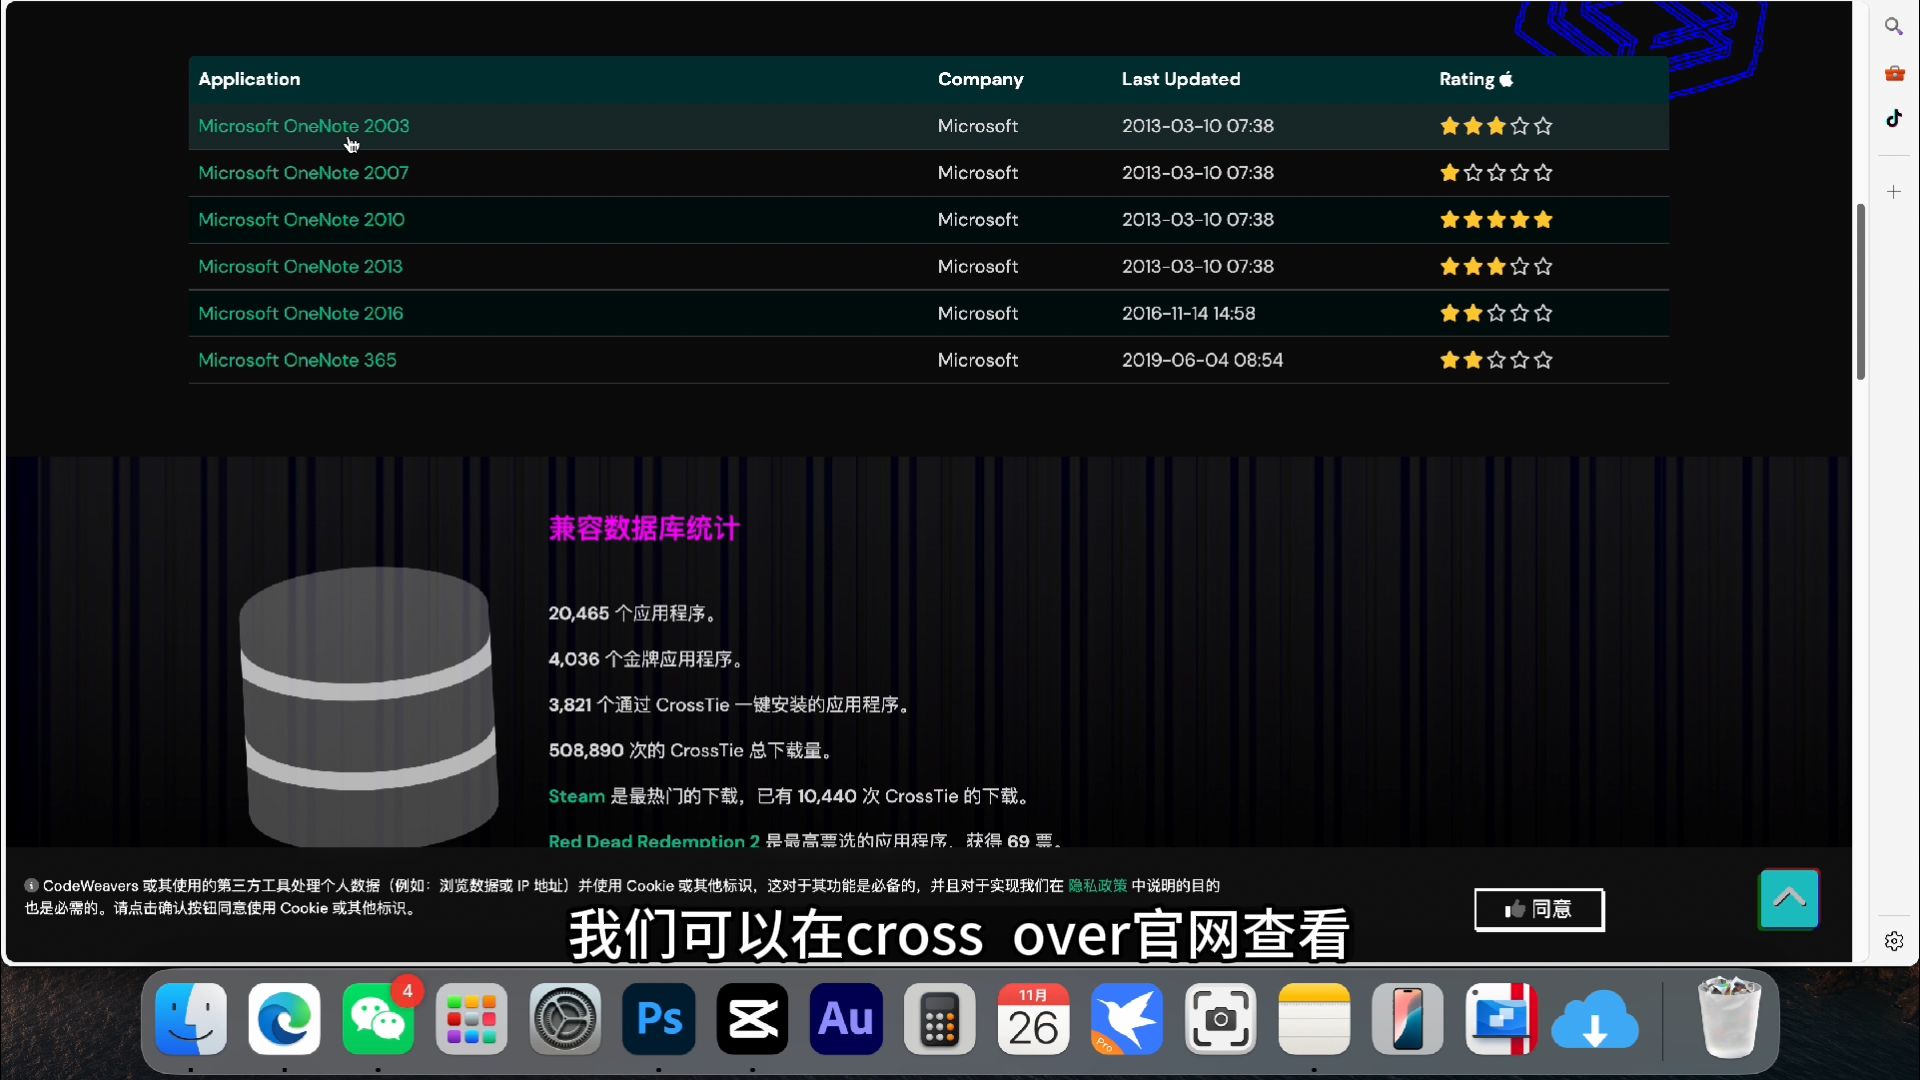
Task: Open System Settings from the dock
Action: [565, 1019]
